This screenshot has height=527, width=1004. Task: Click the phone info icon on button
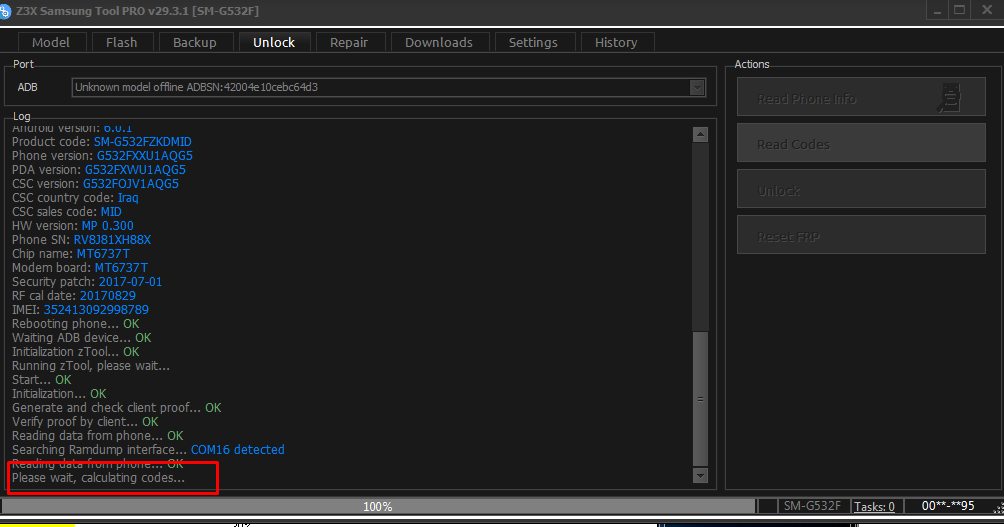(x=950, y=98)
